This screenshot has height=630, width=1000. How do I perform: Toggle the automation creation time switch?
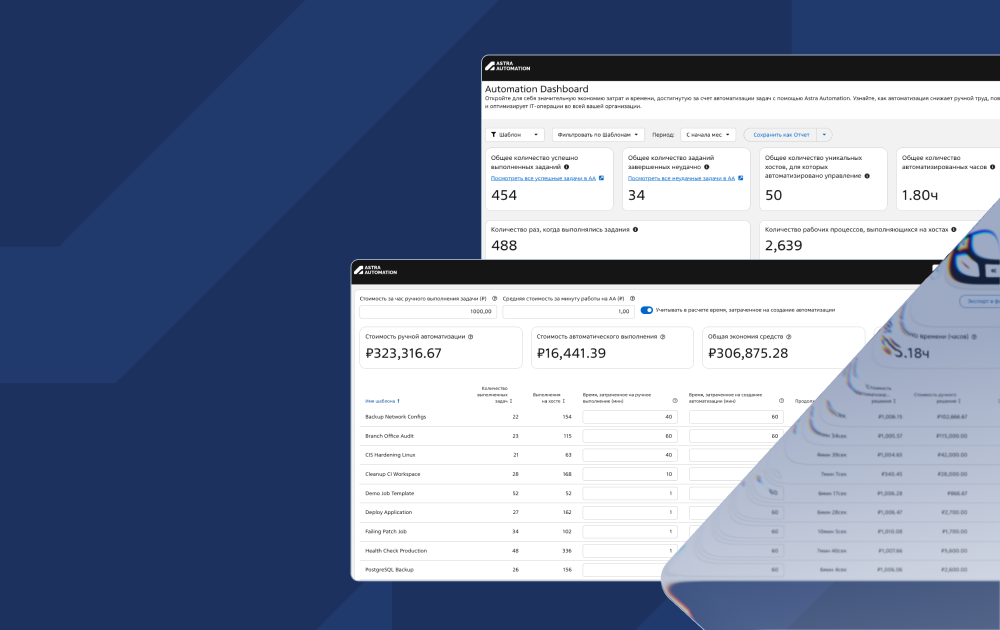click(647, 310)
